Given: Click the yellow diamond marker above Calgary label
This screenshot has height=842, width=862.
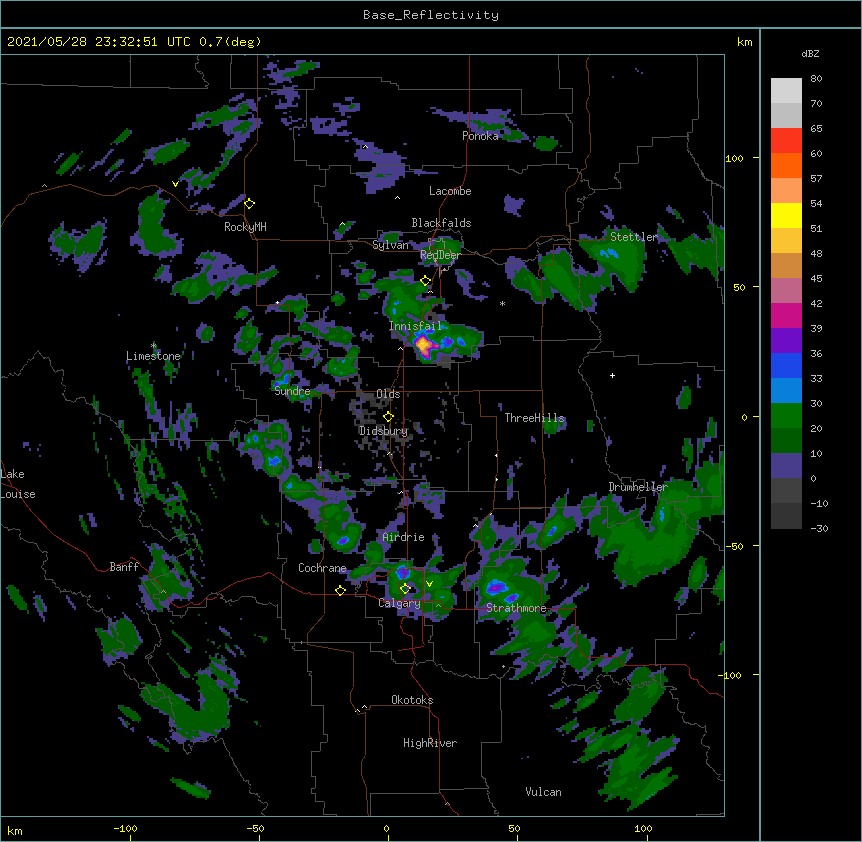Looking at the screenshot, I should [x=405, y=589].
